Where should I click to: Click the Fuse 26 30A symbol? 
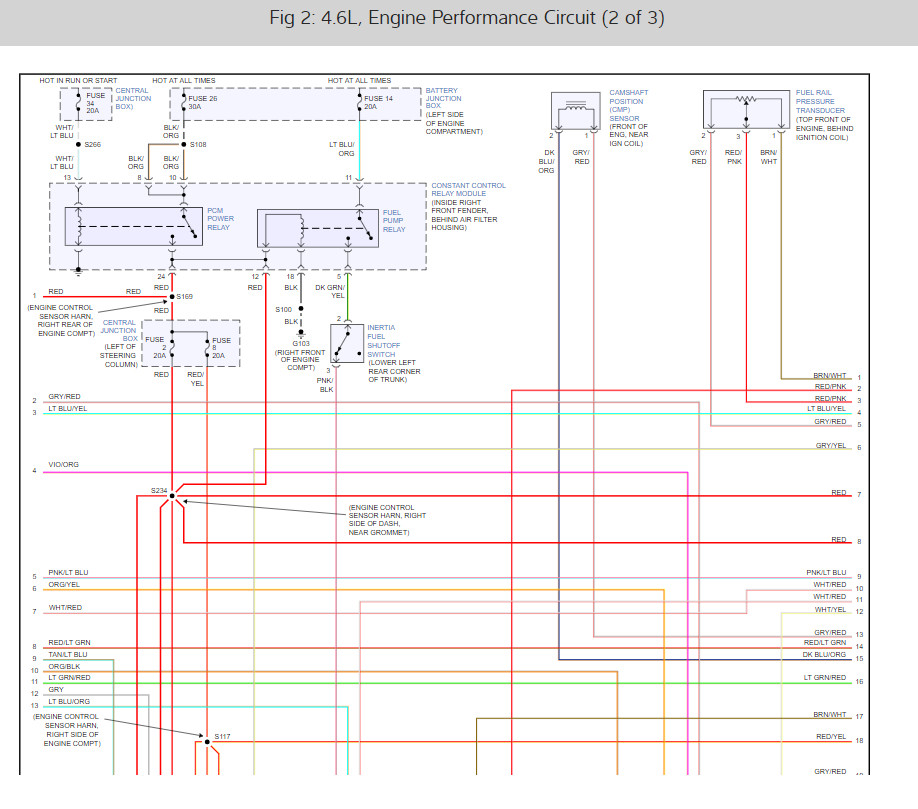click(x=184, y=104)
